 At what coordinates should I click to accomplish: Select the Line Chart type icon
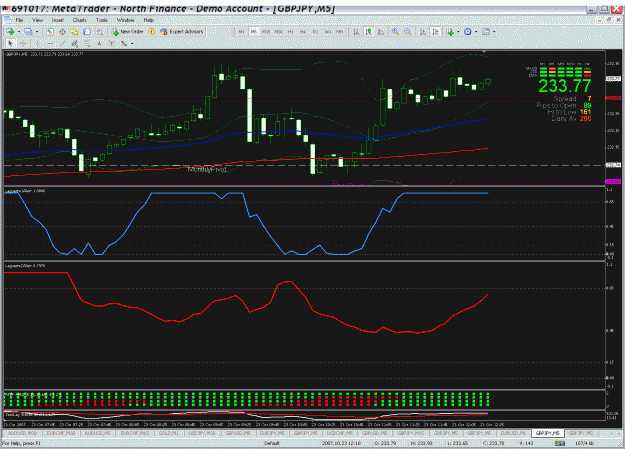[x=381, y=32]
